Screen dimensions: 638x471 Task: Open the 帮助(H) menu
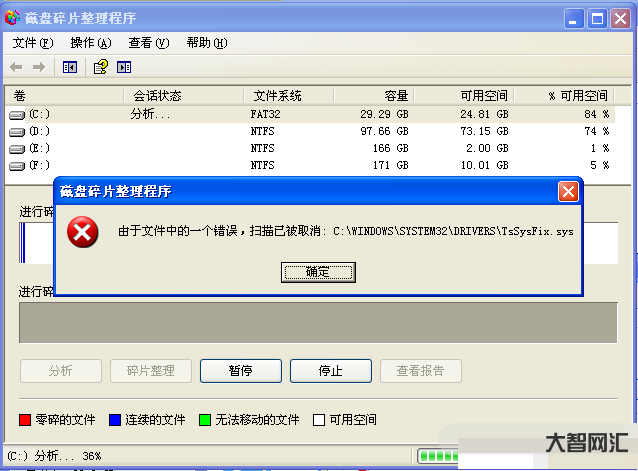(x=206, y=43)
